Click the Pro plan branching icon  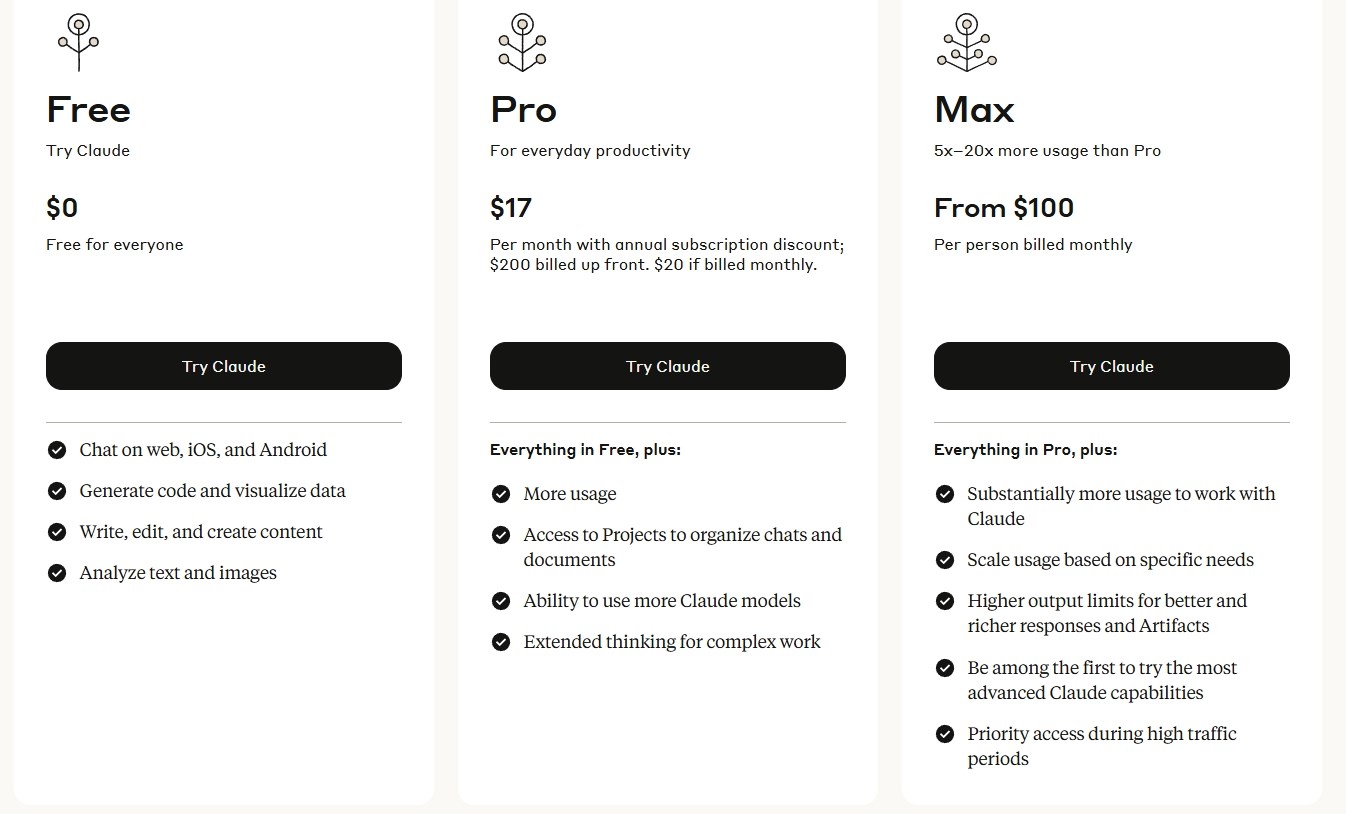522,42
